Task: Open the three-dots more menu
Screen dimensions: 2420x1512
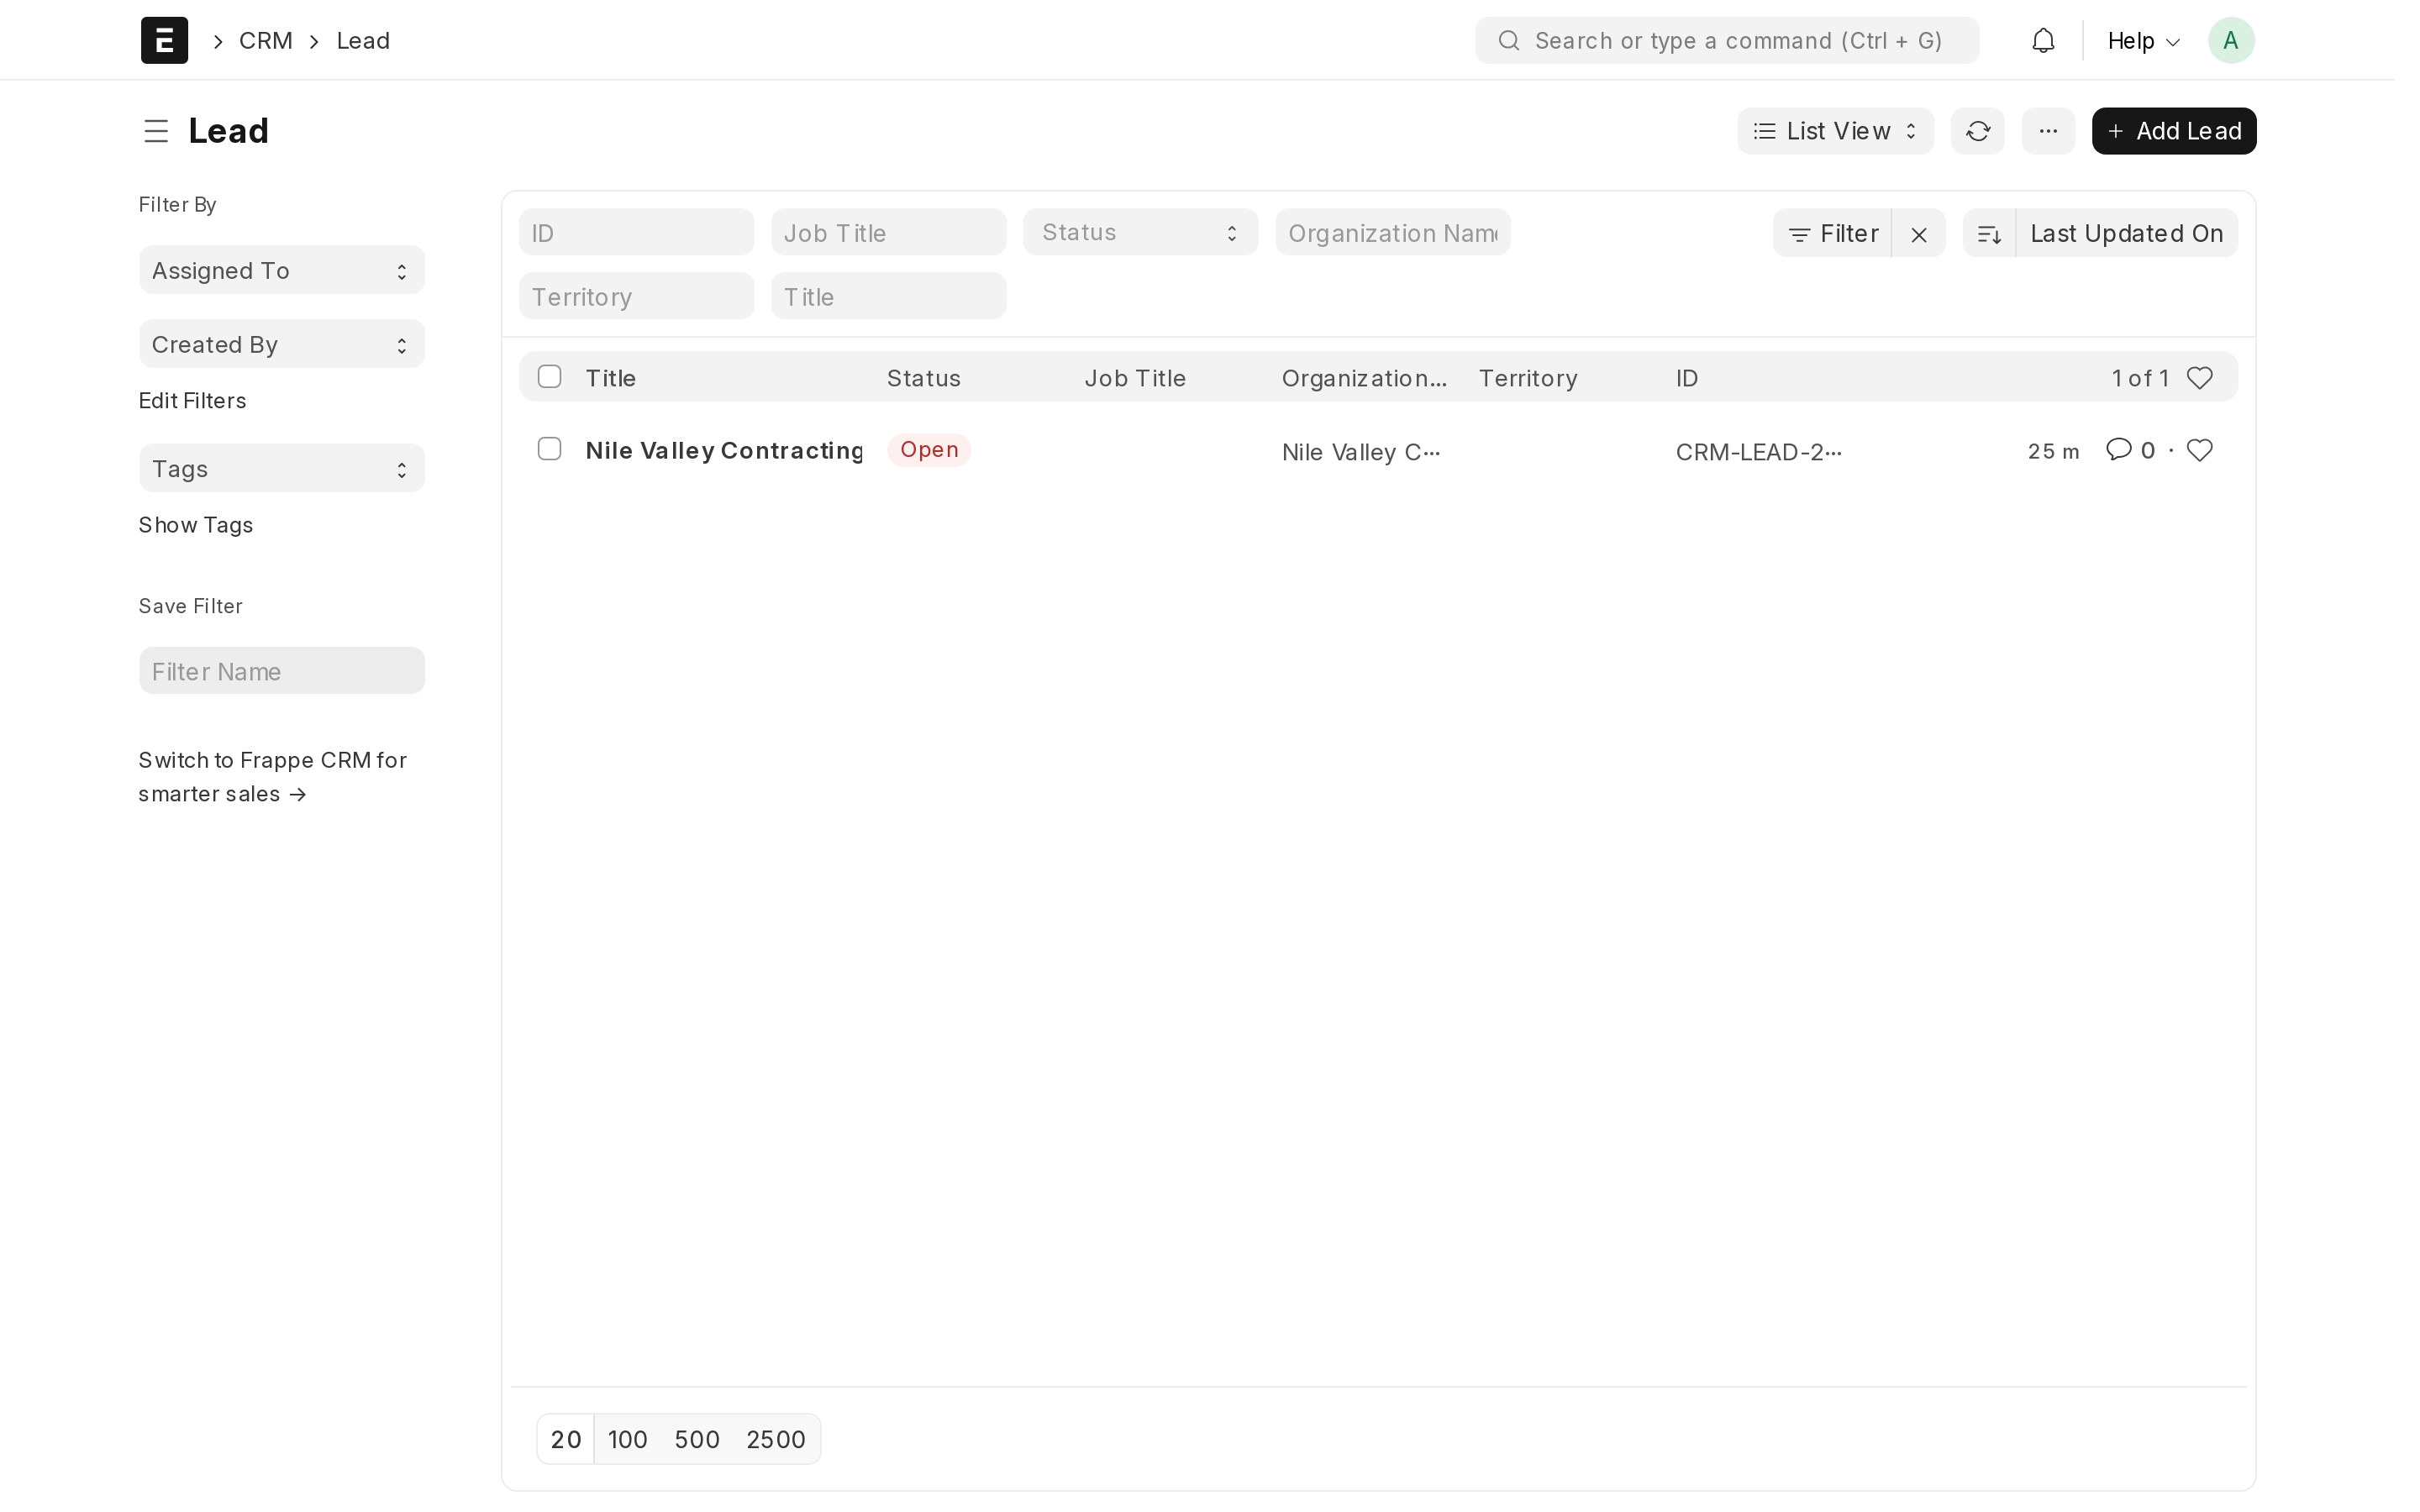Action: 2047,131
